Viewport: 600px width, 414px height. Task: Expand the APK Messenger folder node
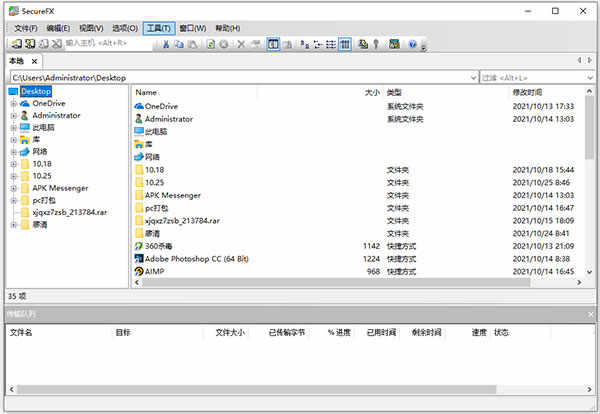tap(13, 188)
